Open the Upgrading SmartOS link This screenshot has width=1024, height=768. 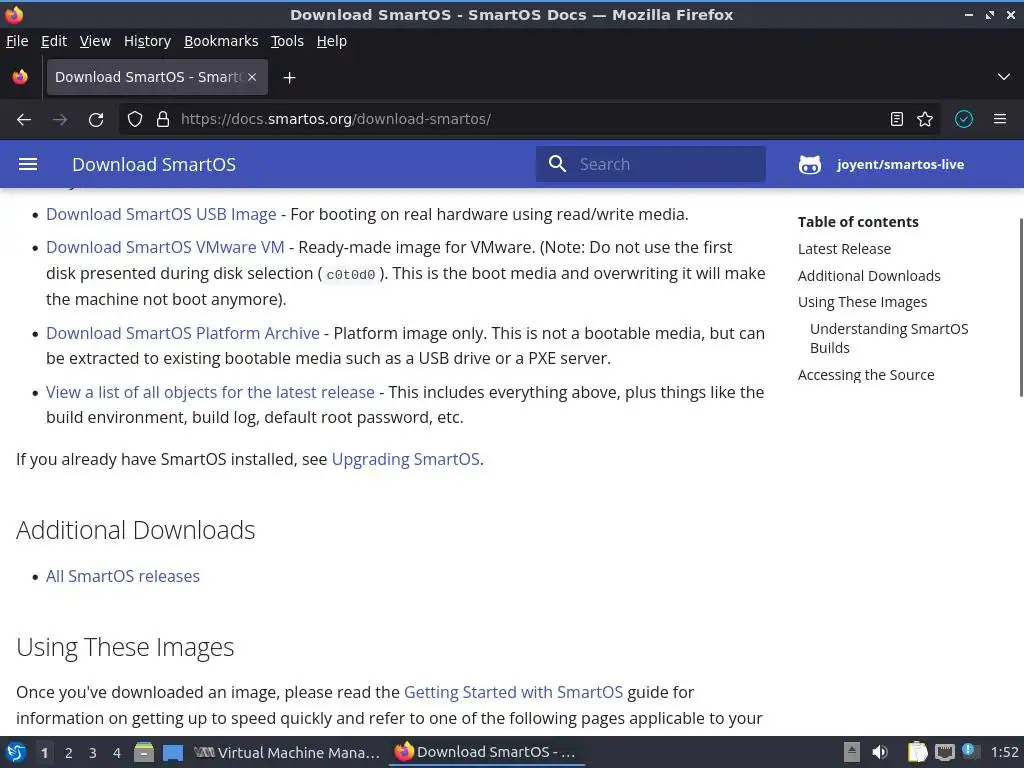click(406, 459)
